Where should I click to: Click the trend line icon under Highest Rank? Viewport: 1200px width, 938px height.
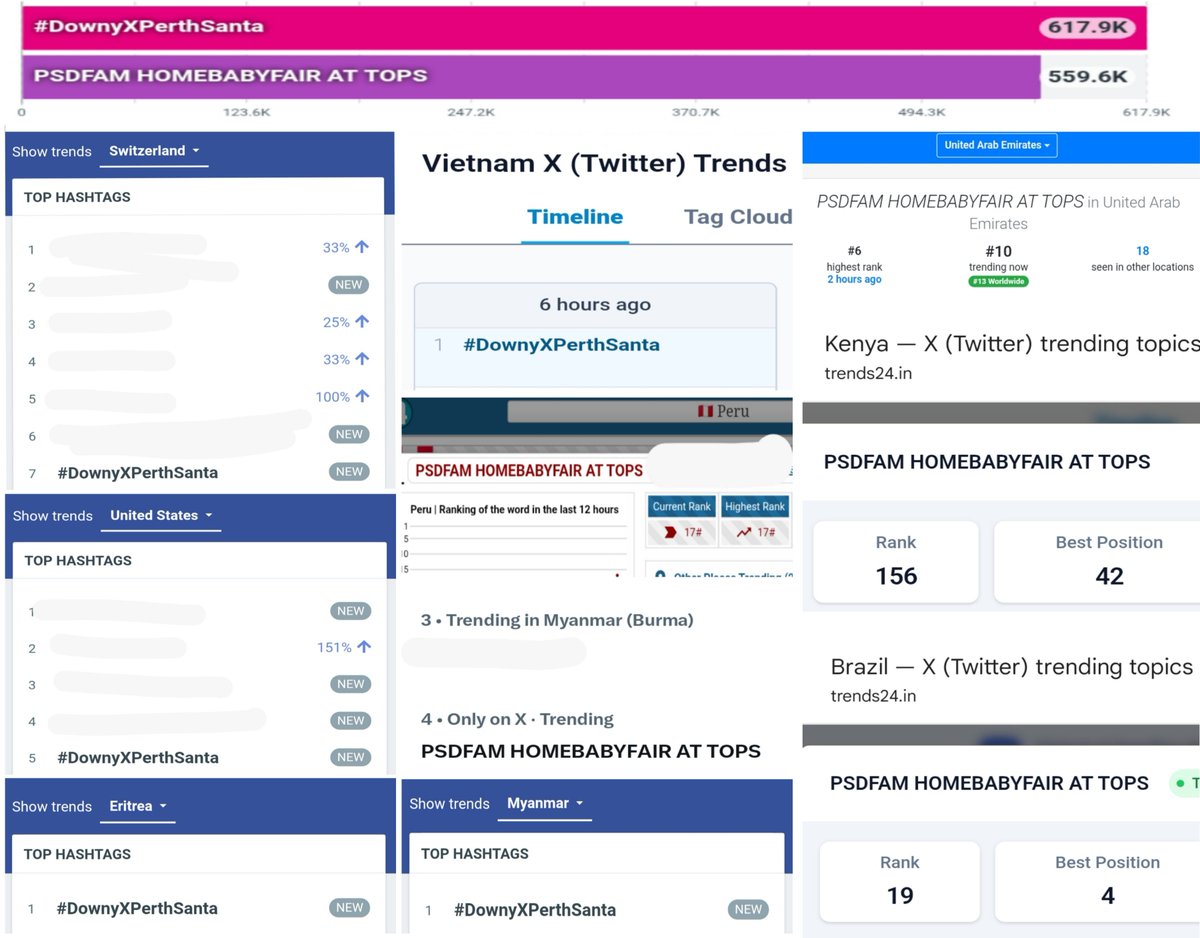coord(743,532)
